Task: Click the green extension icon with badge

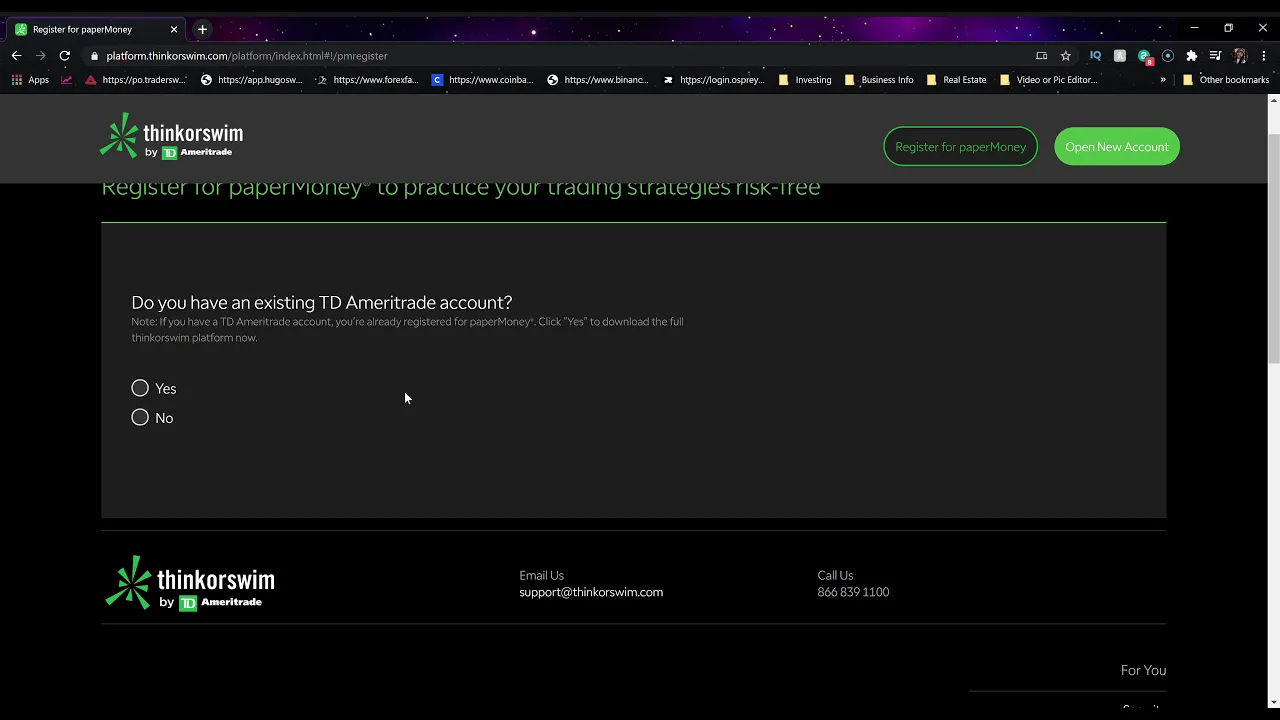Action: (1145, 57)
